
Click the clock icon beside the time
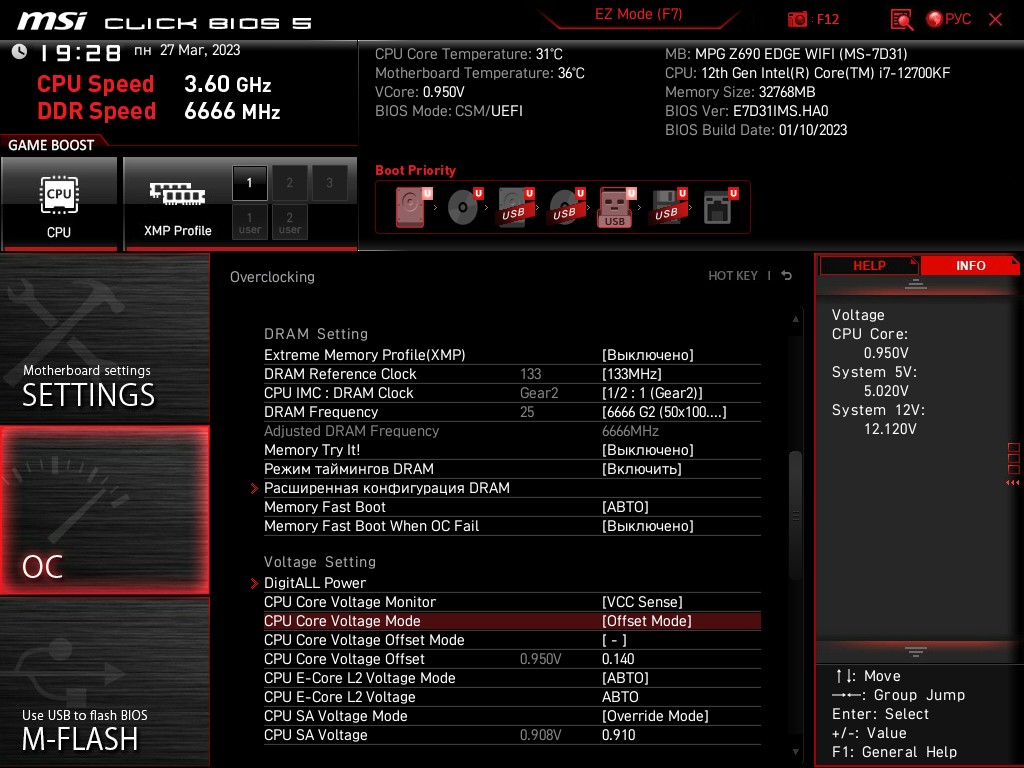pyautogui.click(x=20, y=52)
